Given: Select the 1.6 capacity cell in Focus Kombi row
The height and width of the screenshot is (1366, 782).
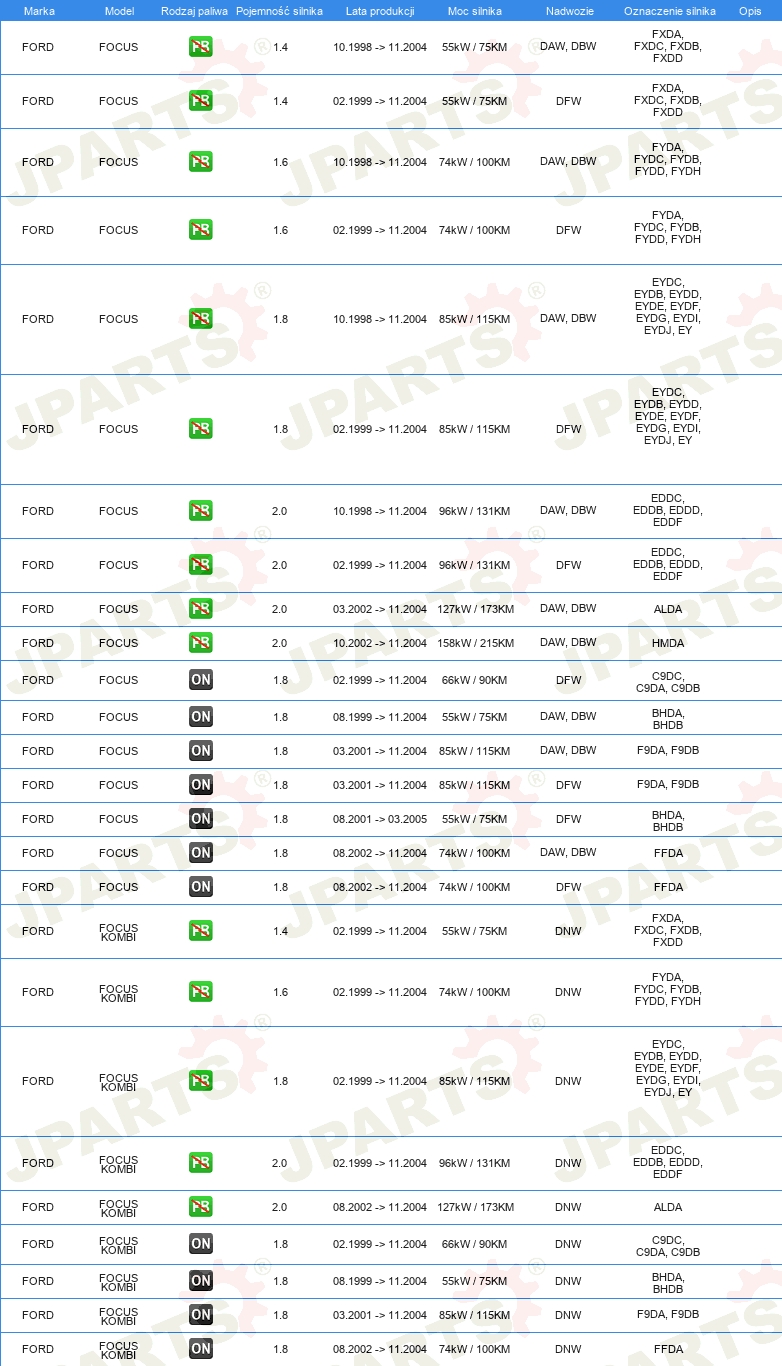Looking at the screenshot, I should [280, 992].
